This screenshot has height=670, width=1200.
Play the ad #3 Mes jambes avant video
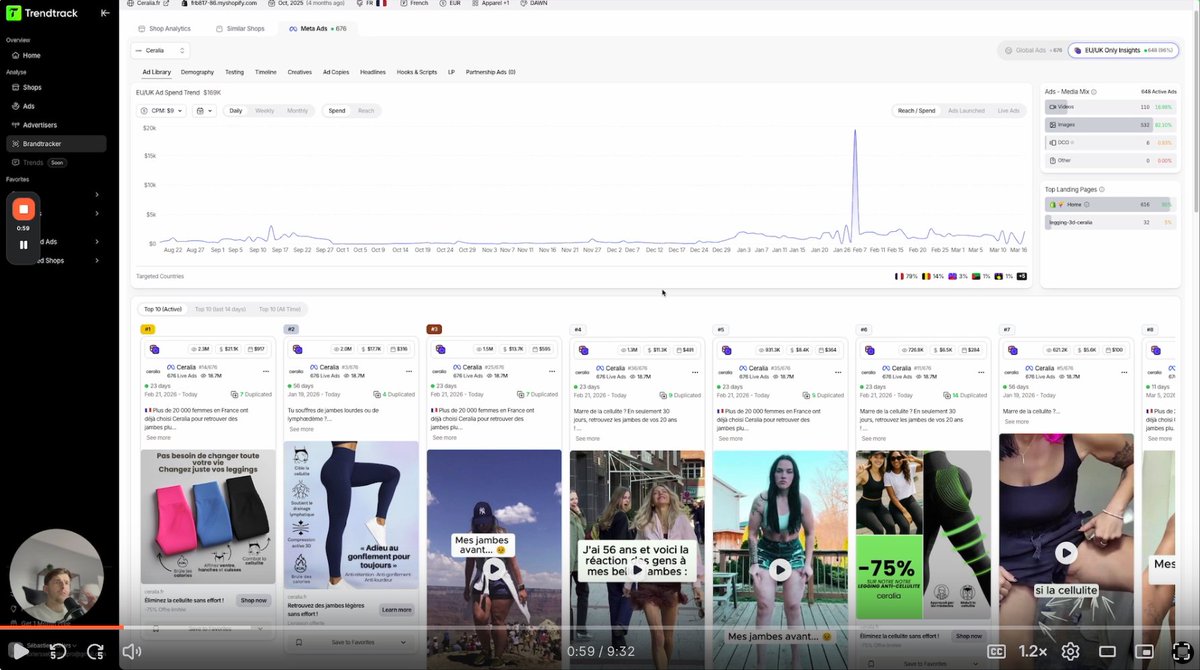[x=494, y=569]
